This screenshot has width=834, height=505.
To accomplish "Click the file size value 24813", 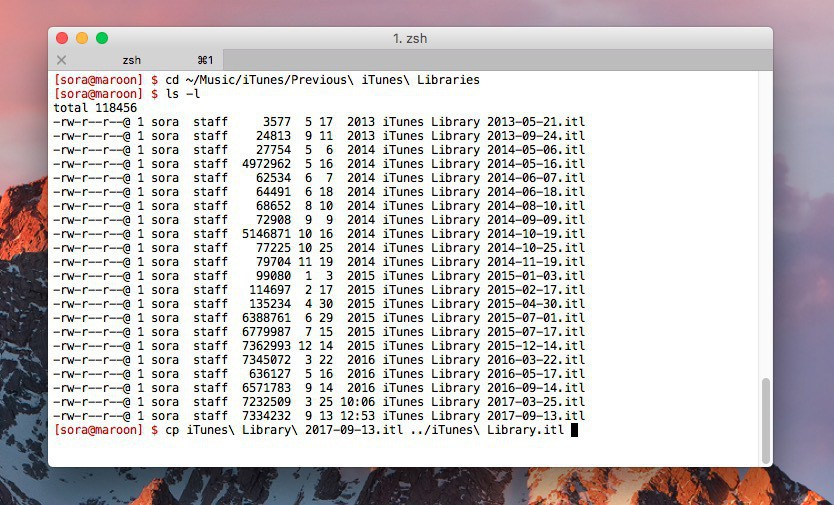I will (x=273, y=136).
